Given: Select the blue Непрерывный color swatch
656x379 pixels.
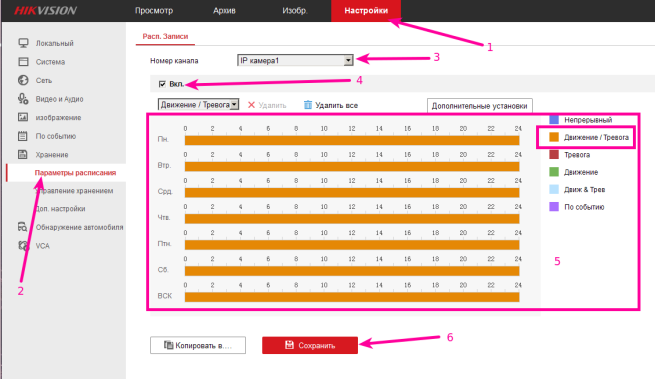Looking at the screenshot, I should point(554,120).
